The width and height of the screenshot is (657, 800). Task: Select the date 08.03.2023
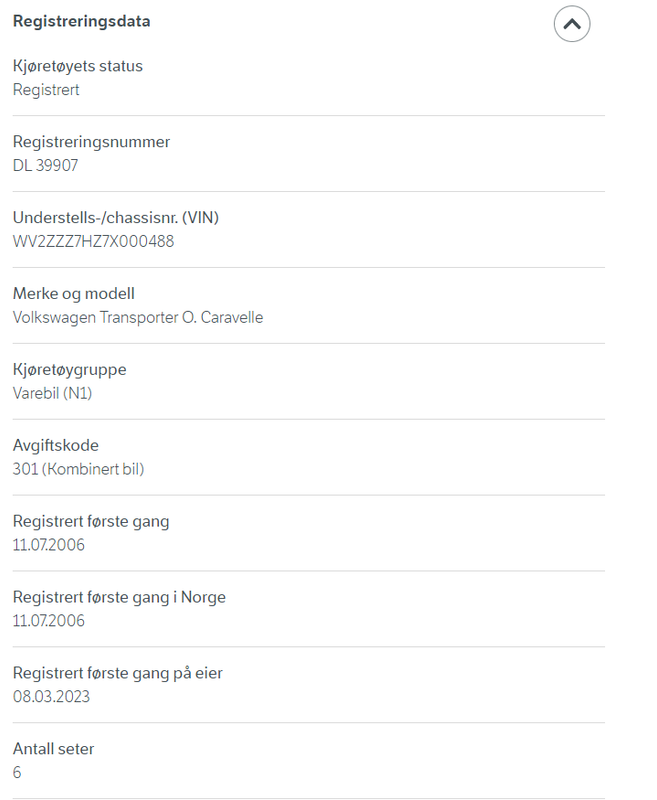coord(51,697)
